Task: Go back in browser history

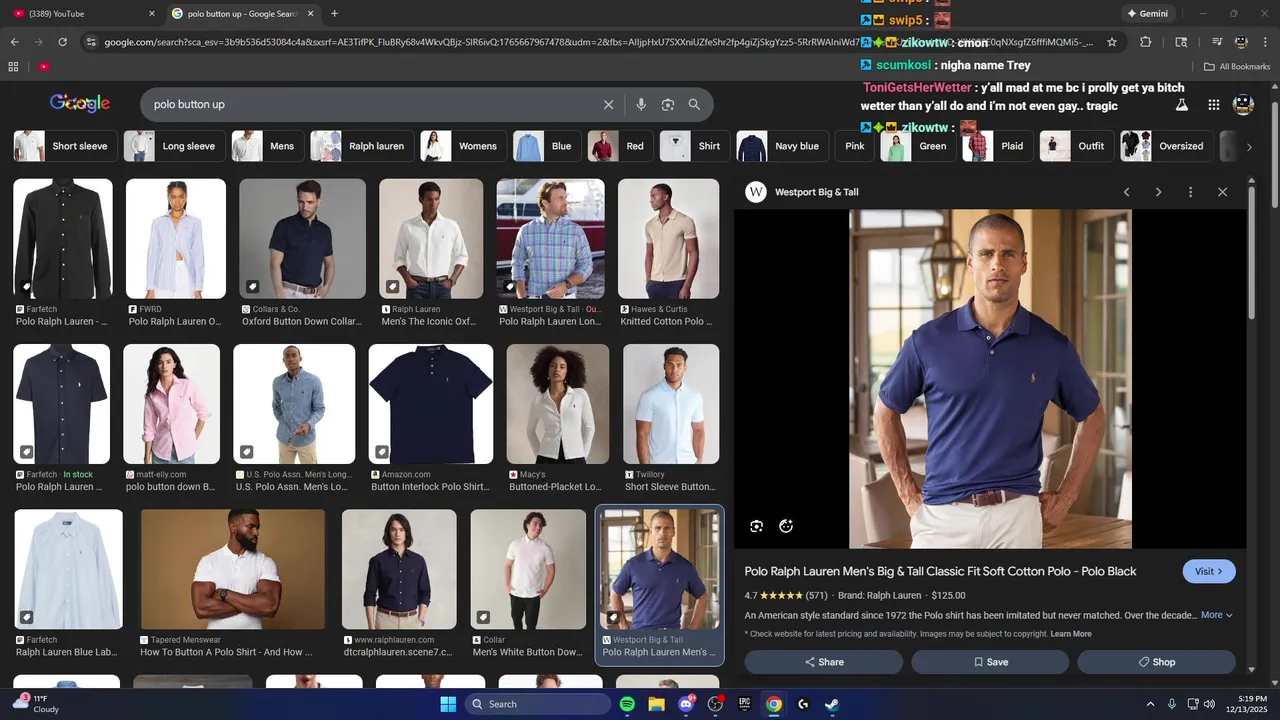Action: pos(15,42)
